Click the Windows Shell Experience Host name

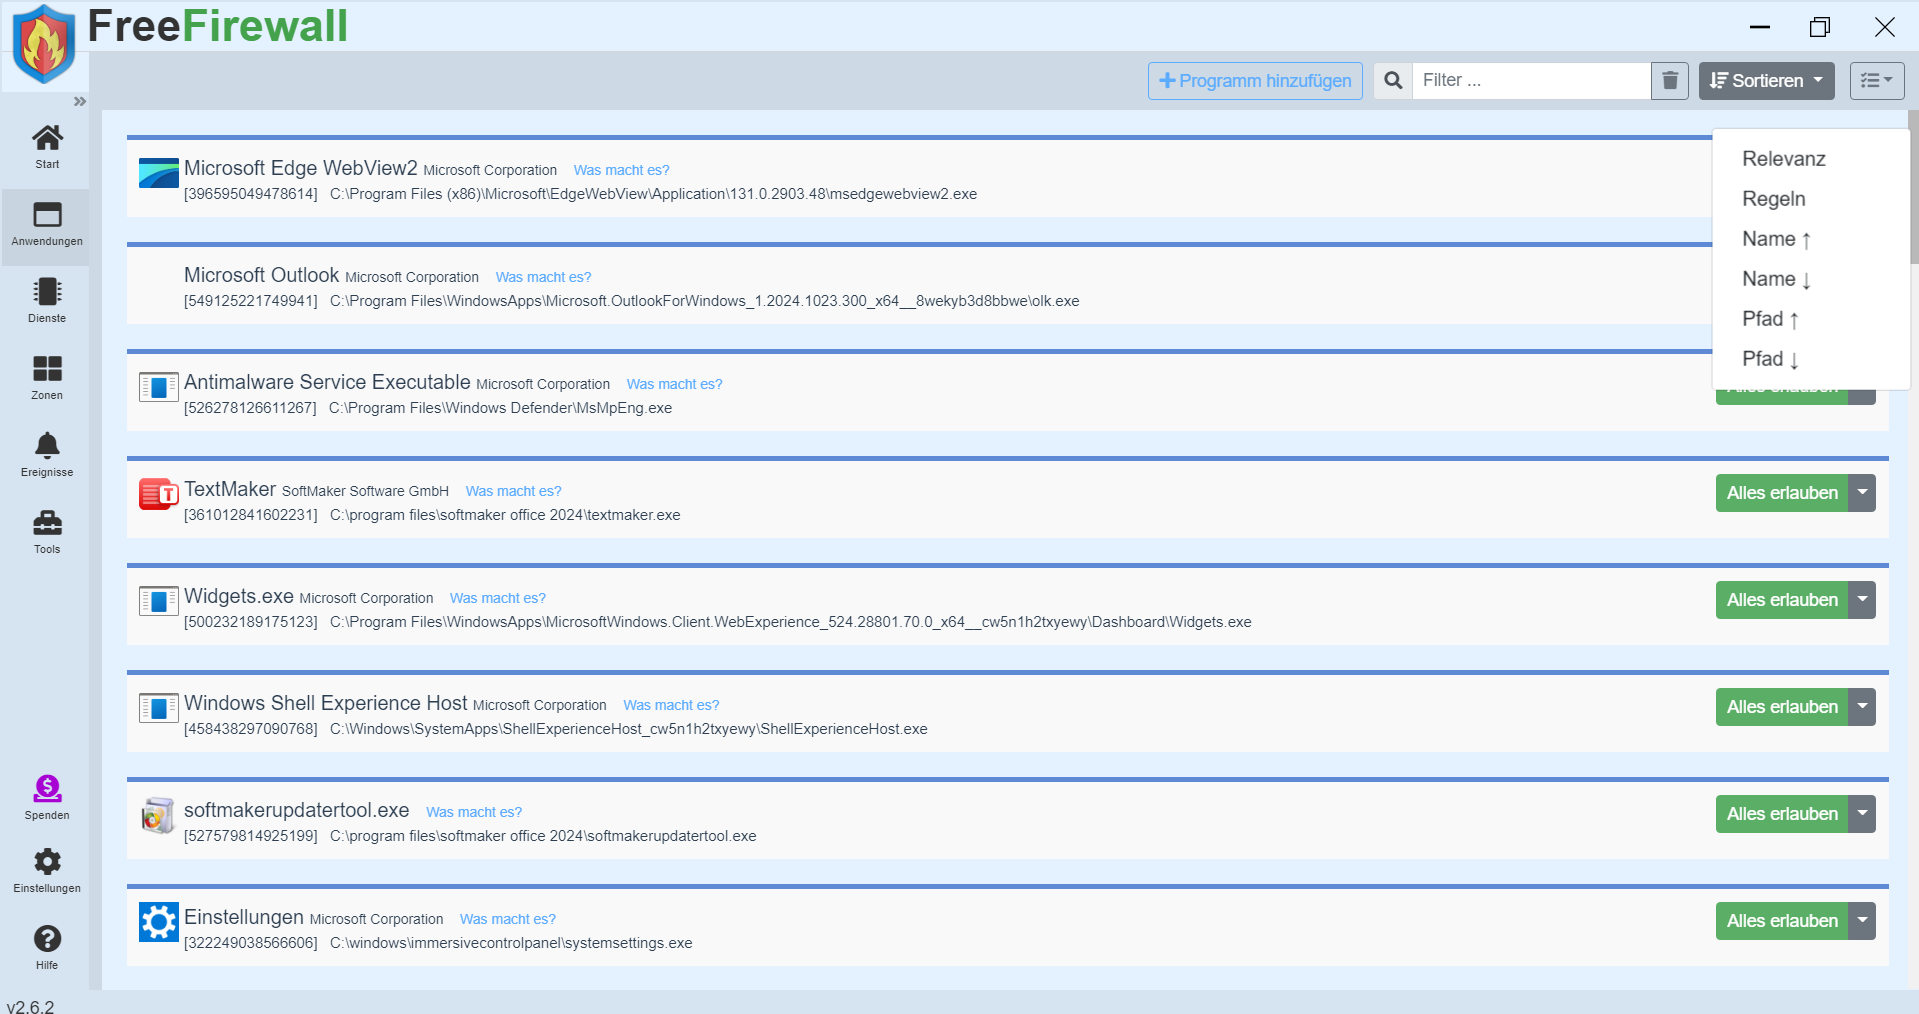(326, 703)
